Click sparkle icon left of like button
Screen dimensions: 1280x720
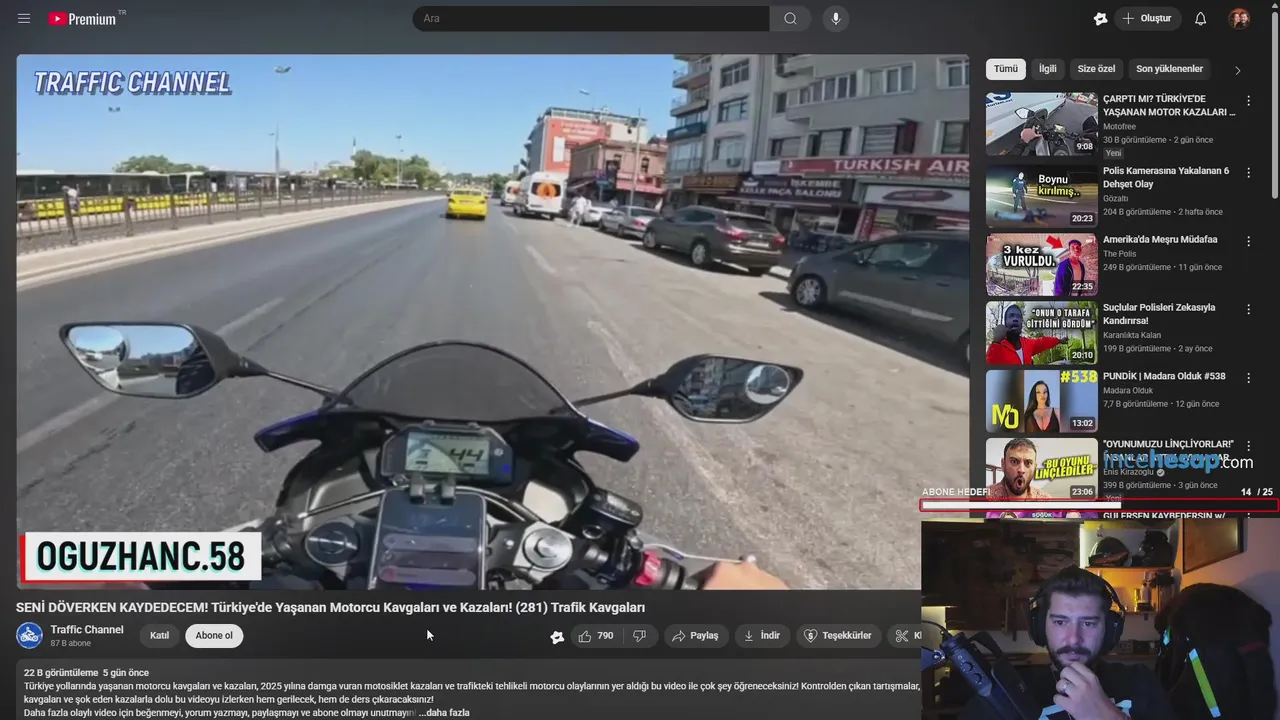tap(557, 636)
